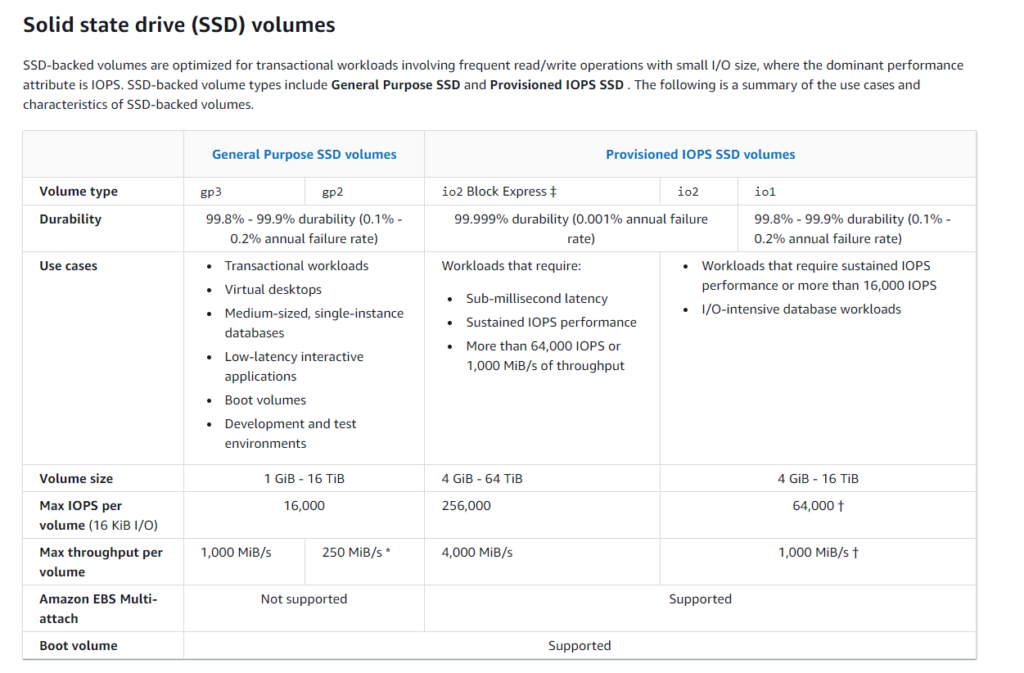Click the Use cases row header

(x=68, y=266)
